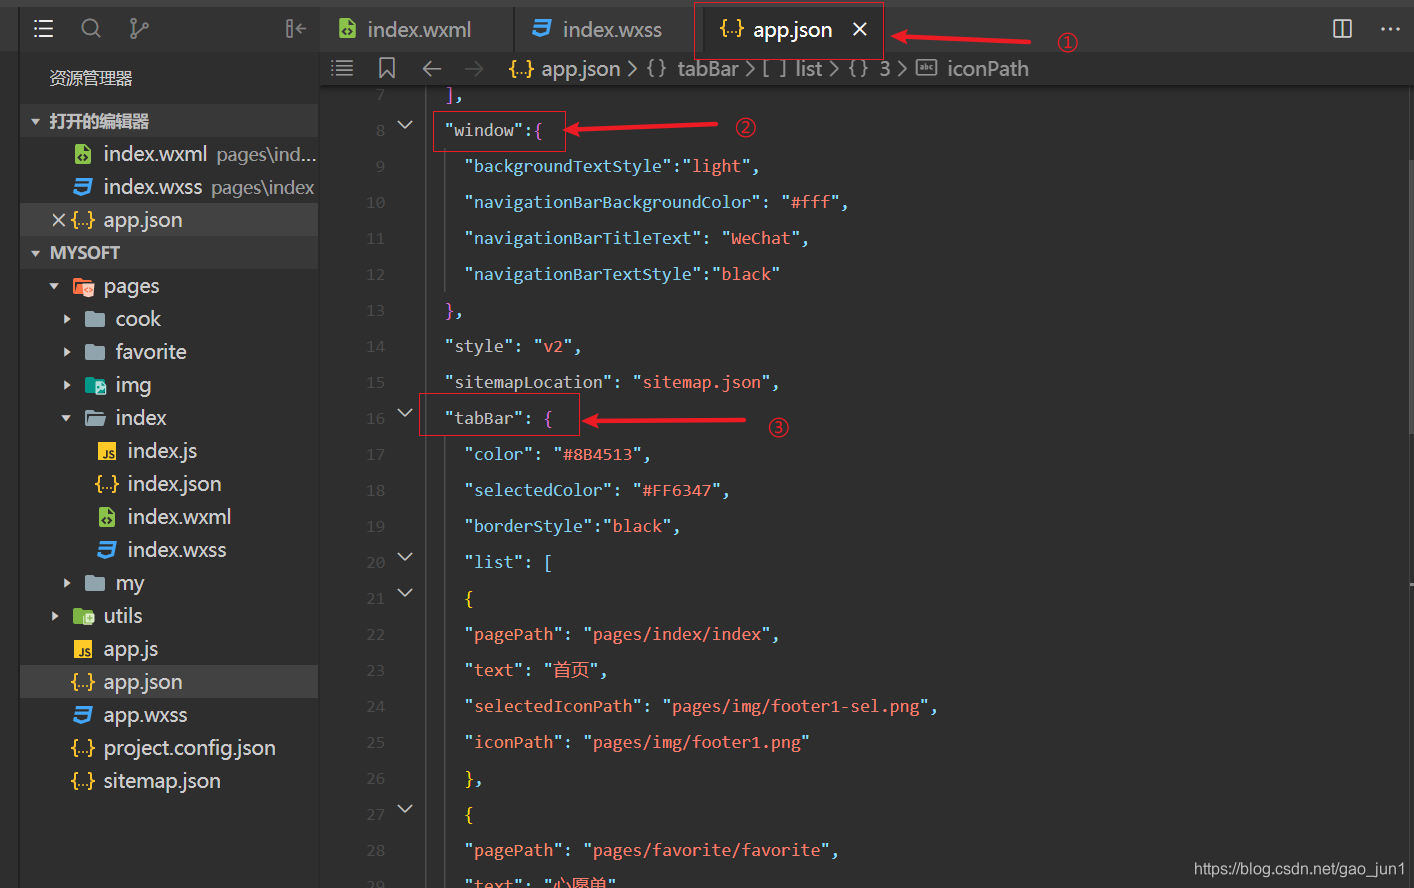Collapse the 打开的编辑器 section
This screenshot has width=1414, height=888.
36,121
